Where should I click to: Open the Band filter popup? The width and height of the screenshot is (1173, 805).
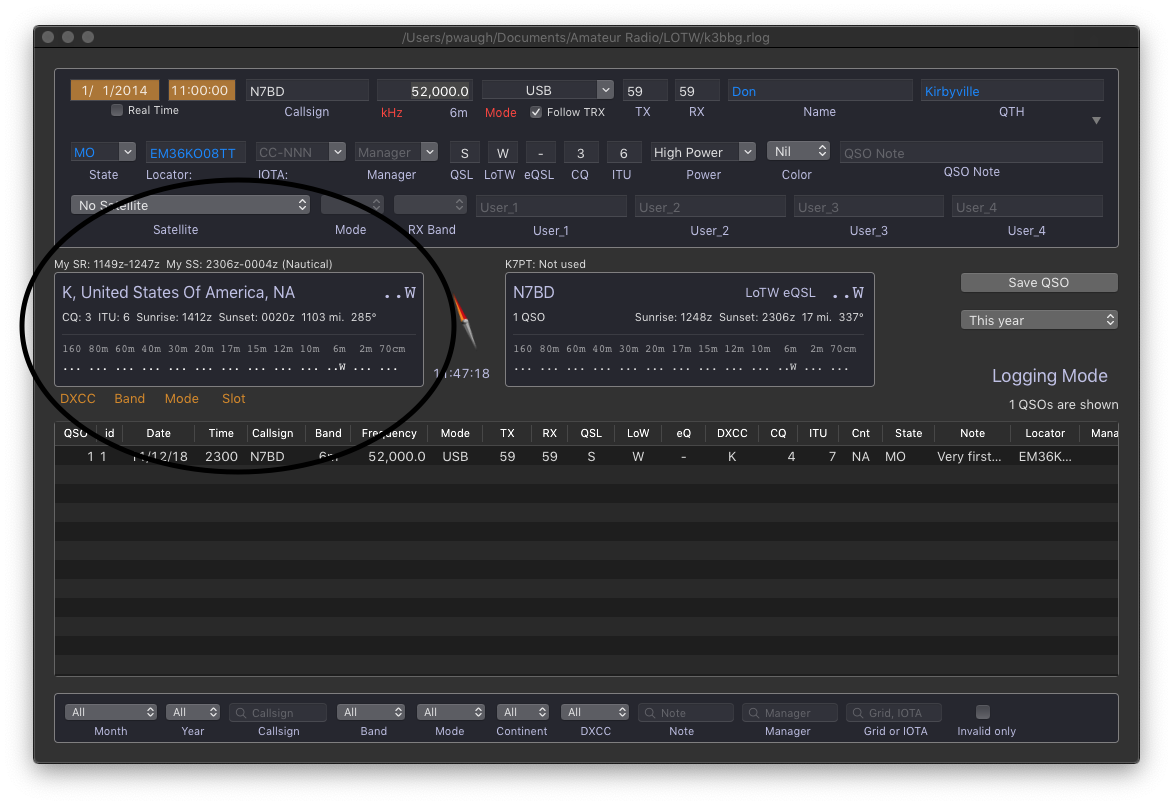point(371,712)
